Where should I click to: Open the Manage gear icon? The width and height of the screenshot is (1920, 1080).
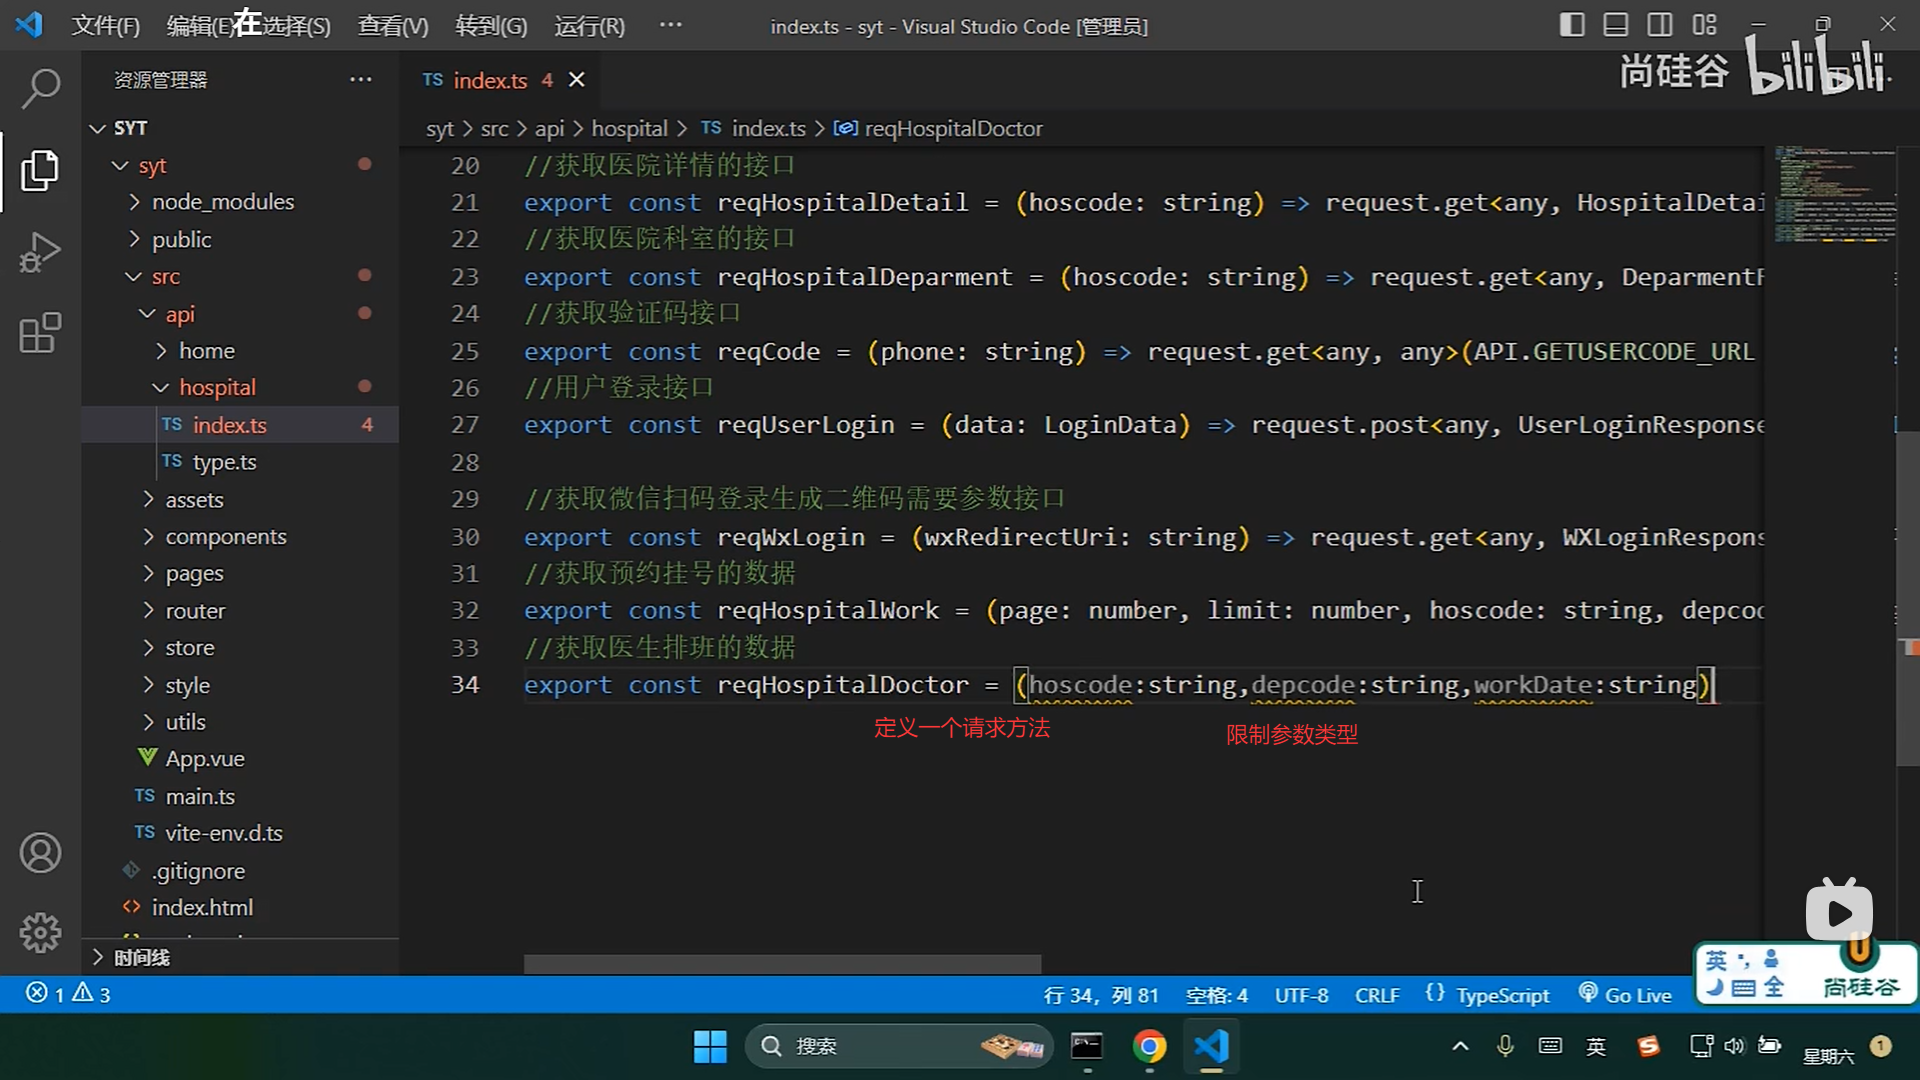pyautogui.click(x=40, y=933)
